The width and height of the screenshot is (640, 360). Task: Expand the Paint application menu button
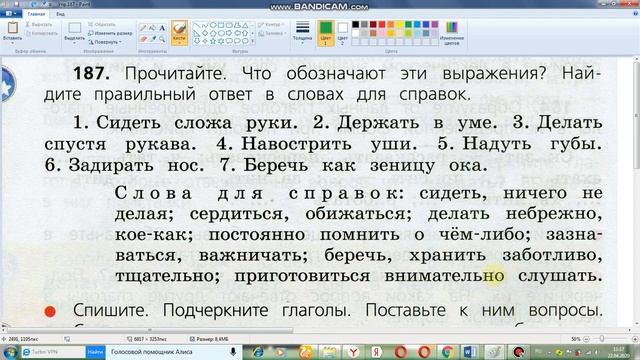pyautogui.click(x=11, y=14)
